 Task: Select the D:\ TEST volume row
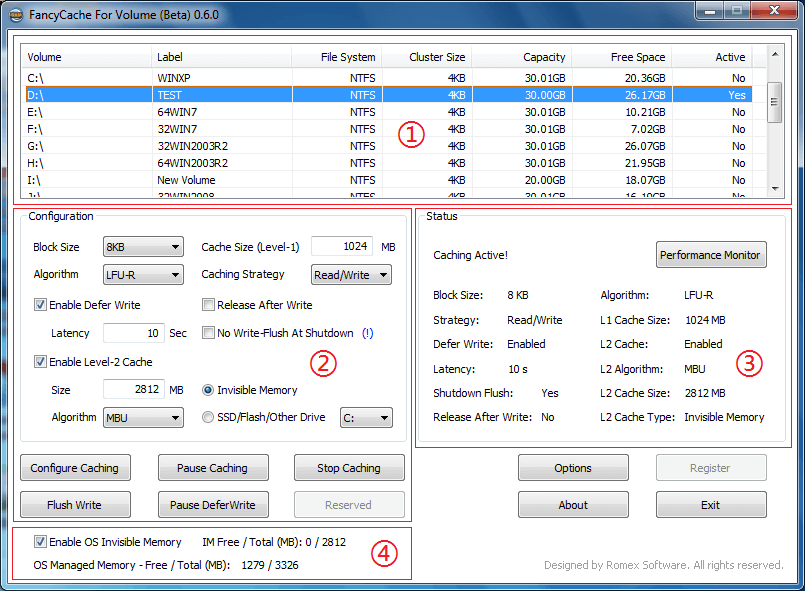[389, 95]
